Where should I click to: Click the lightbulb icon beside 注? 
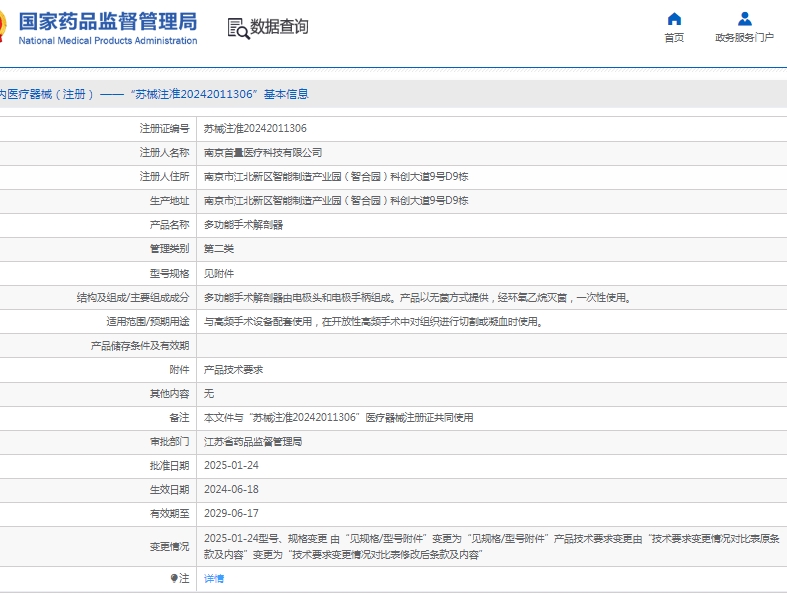pos(174,578)
